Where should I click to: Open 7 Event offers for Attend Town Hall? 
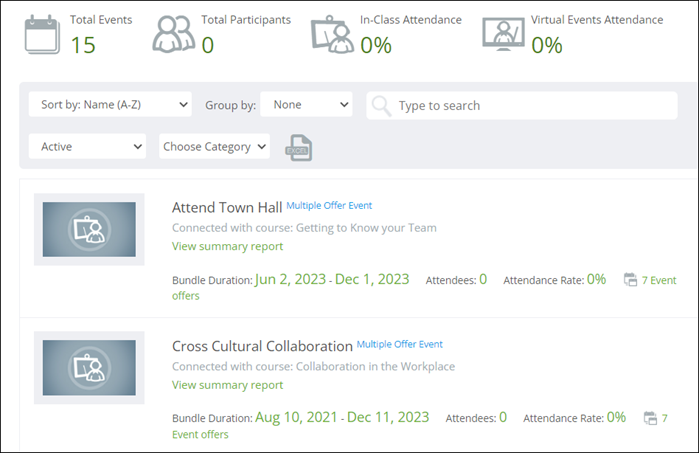point(659,280)
